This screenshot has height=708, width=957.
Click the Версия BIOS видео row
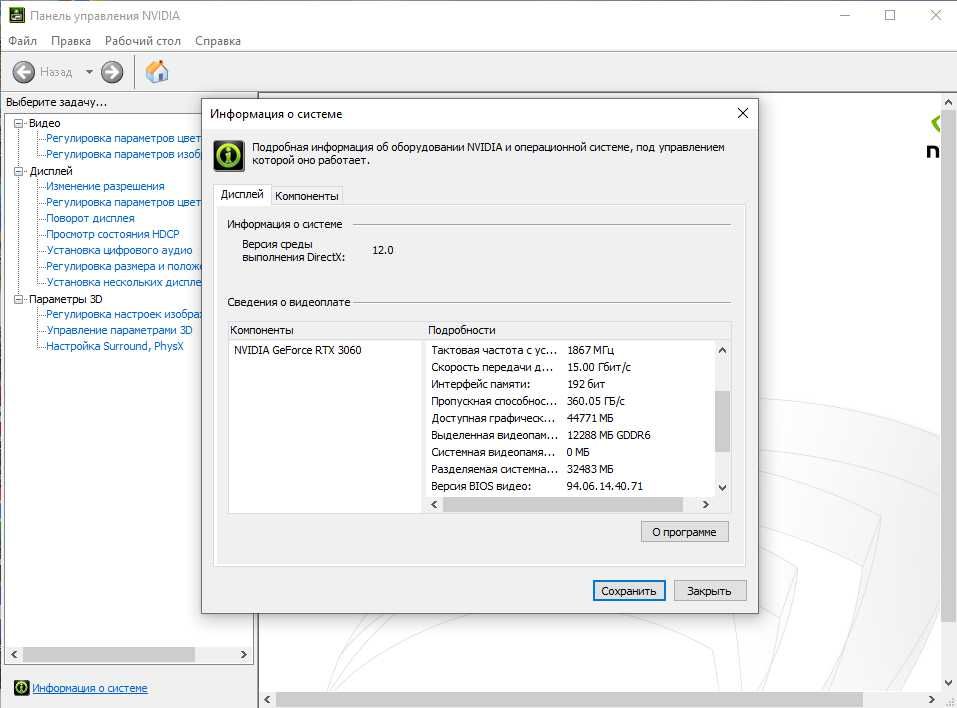pyautogui.click(x=571, y=486)
